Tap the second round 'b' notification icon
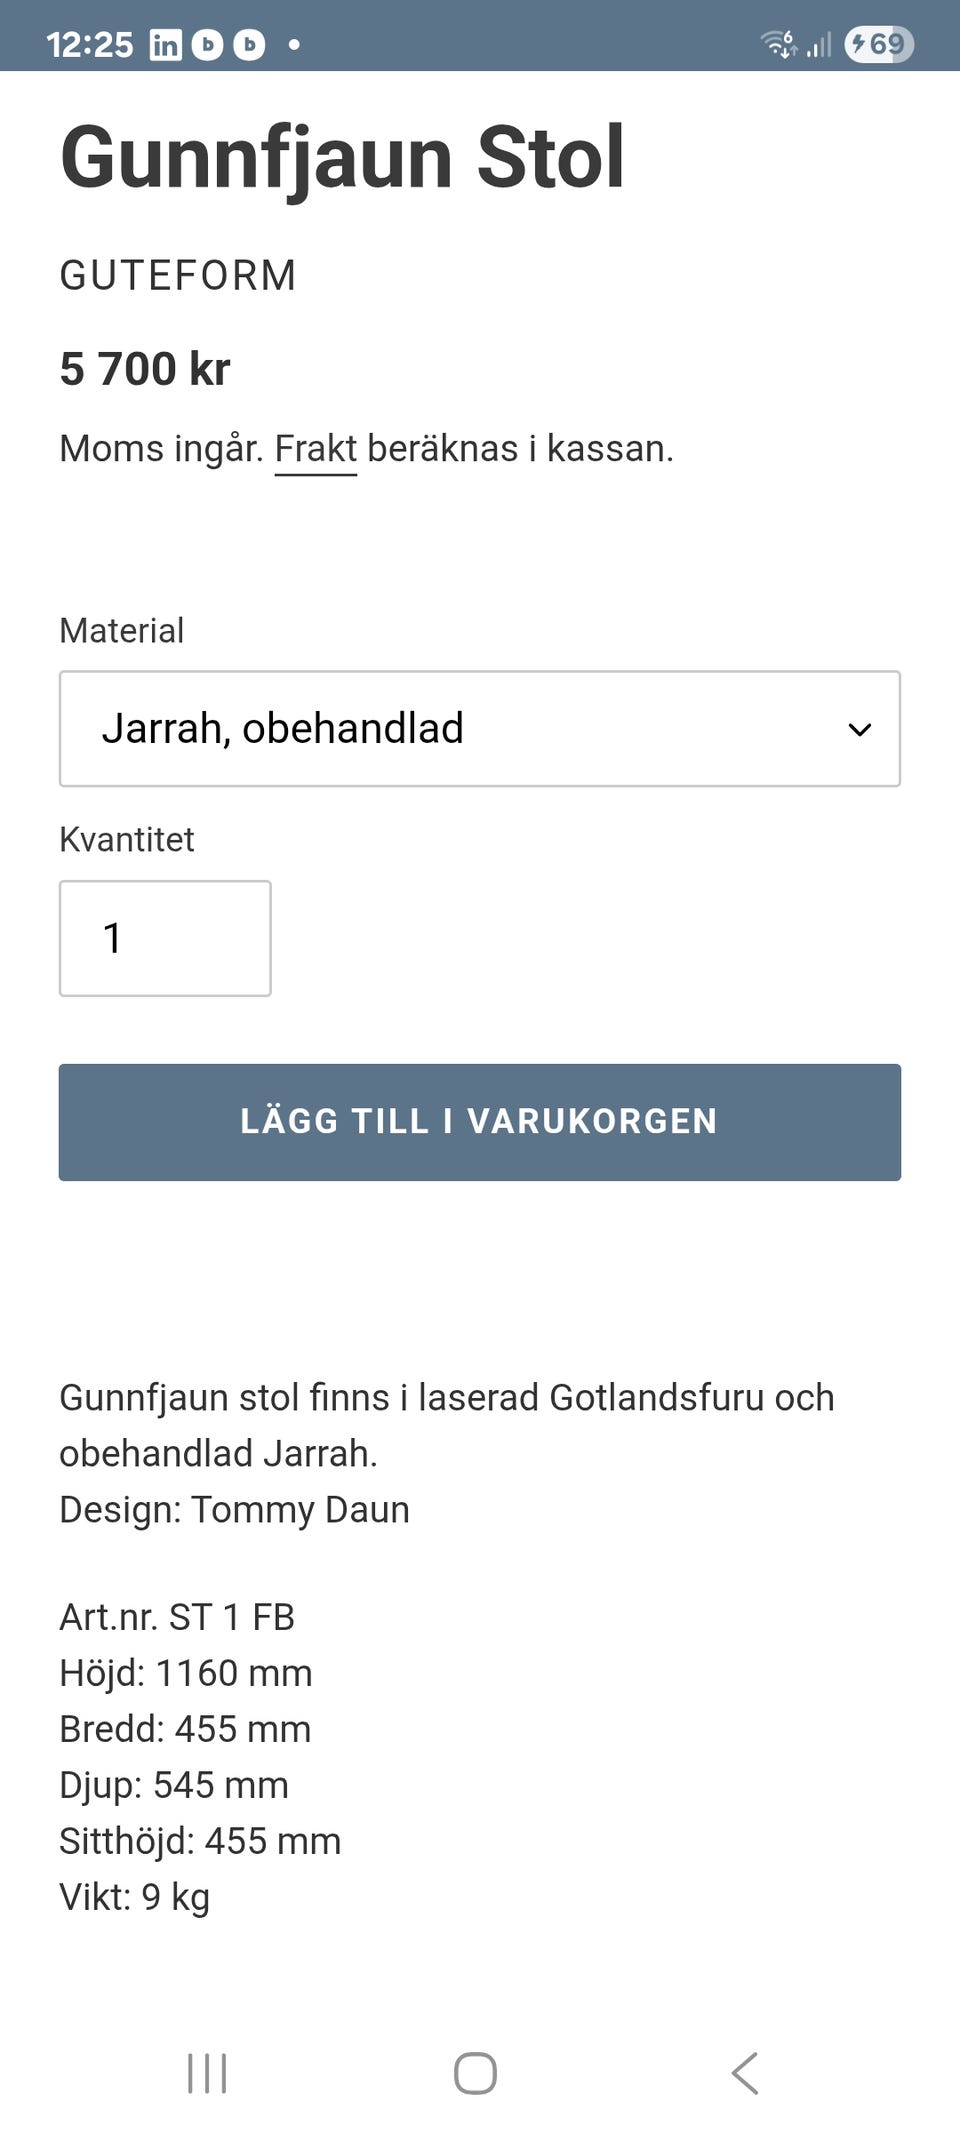 click(x=249, y=45)
